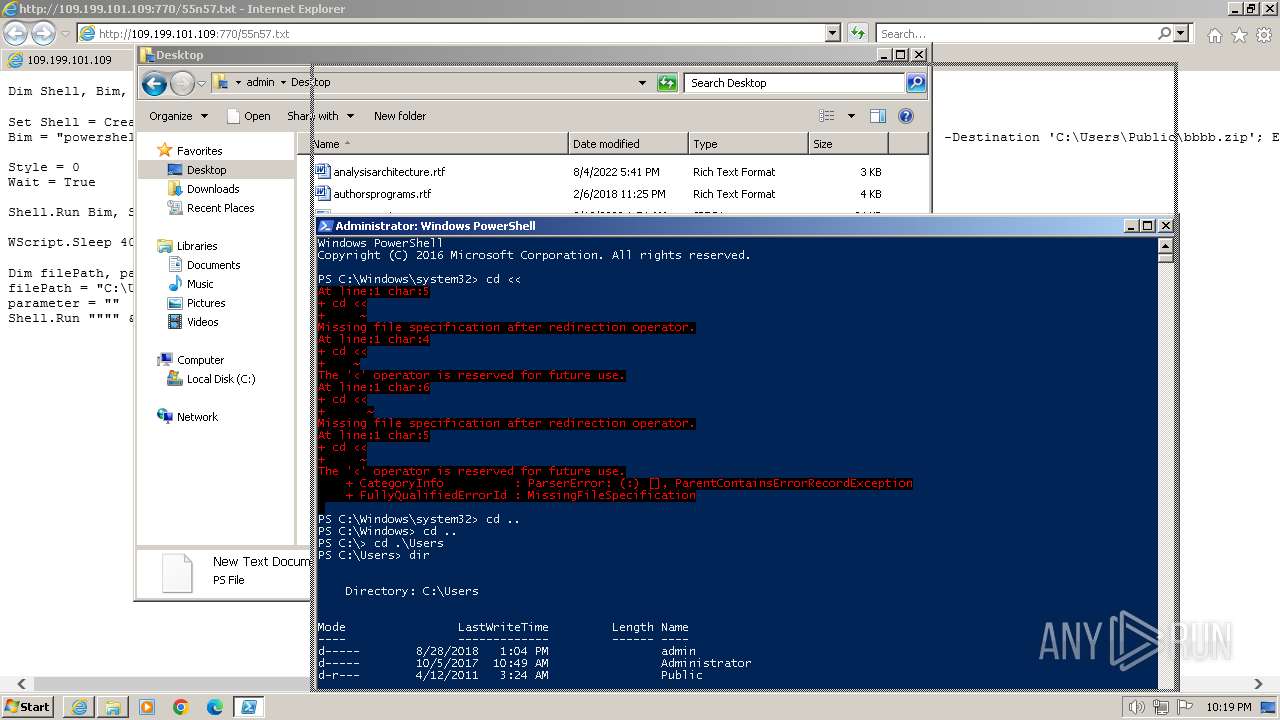Click the magnifier icon in IE search box
Image resolution: width=1280 pixels, height=720 pixels.
(1164, 33)
